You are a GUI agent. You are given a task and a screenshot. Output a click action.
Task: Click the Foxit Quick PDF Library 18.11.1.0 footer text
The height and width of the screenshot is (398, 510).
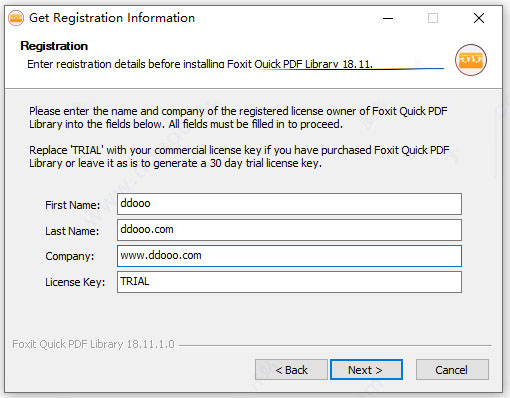93,344
